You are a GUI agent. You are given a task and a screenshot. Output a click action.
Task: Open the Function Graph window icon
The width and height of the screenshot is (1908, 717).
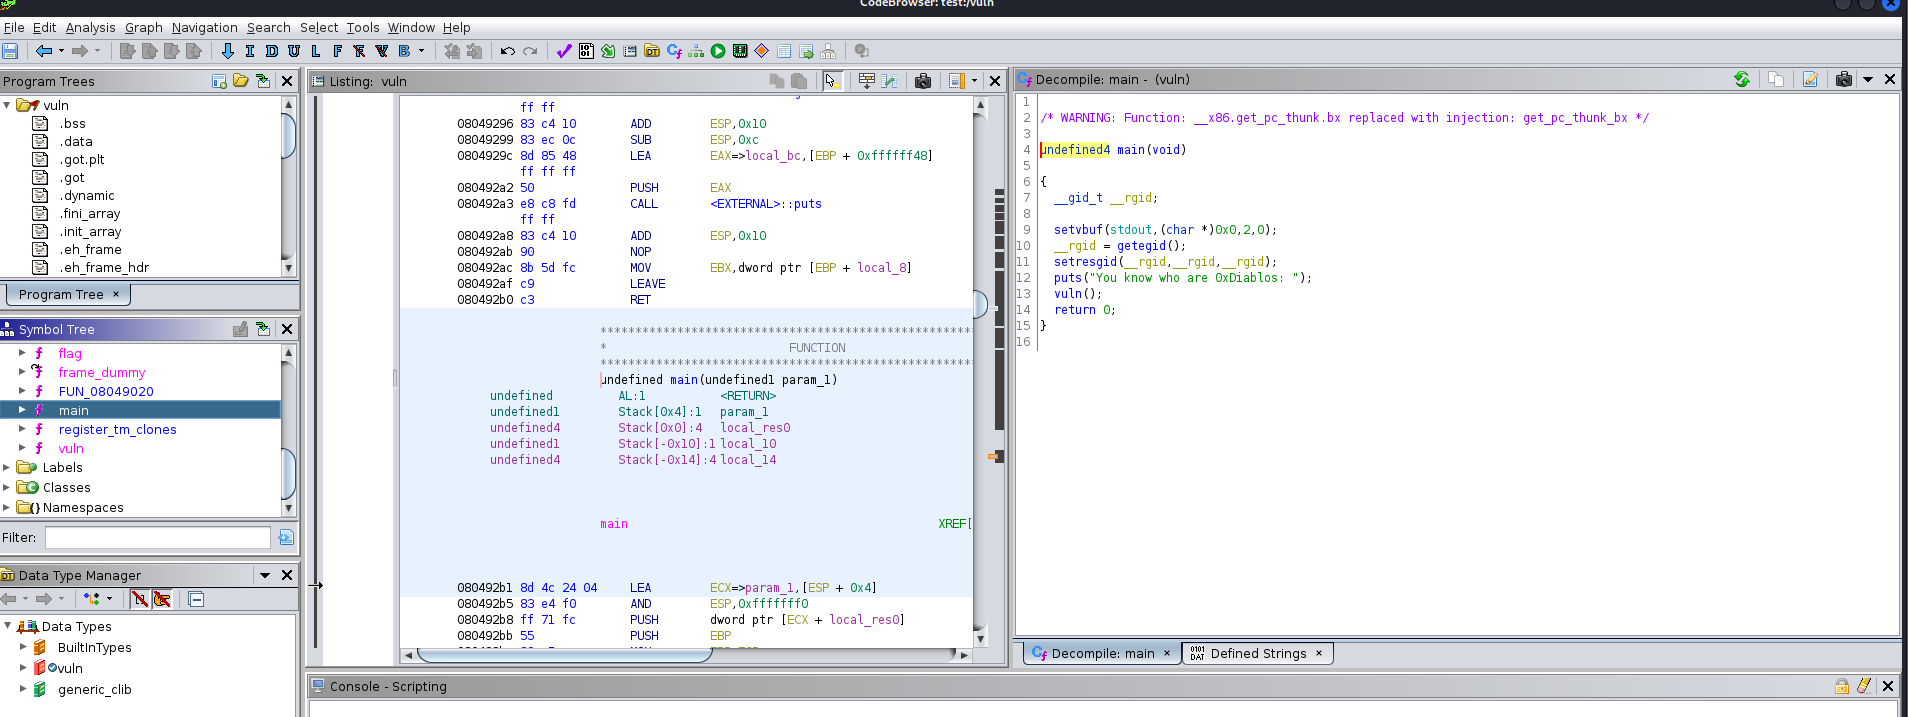point(696,51)
